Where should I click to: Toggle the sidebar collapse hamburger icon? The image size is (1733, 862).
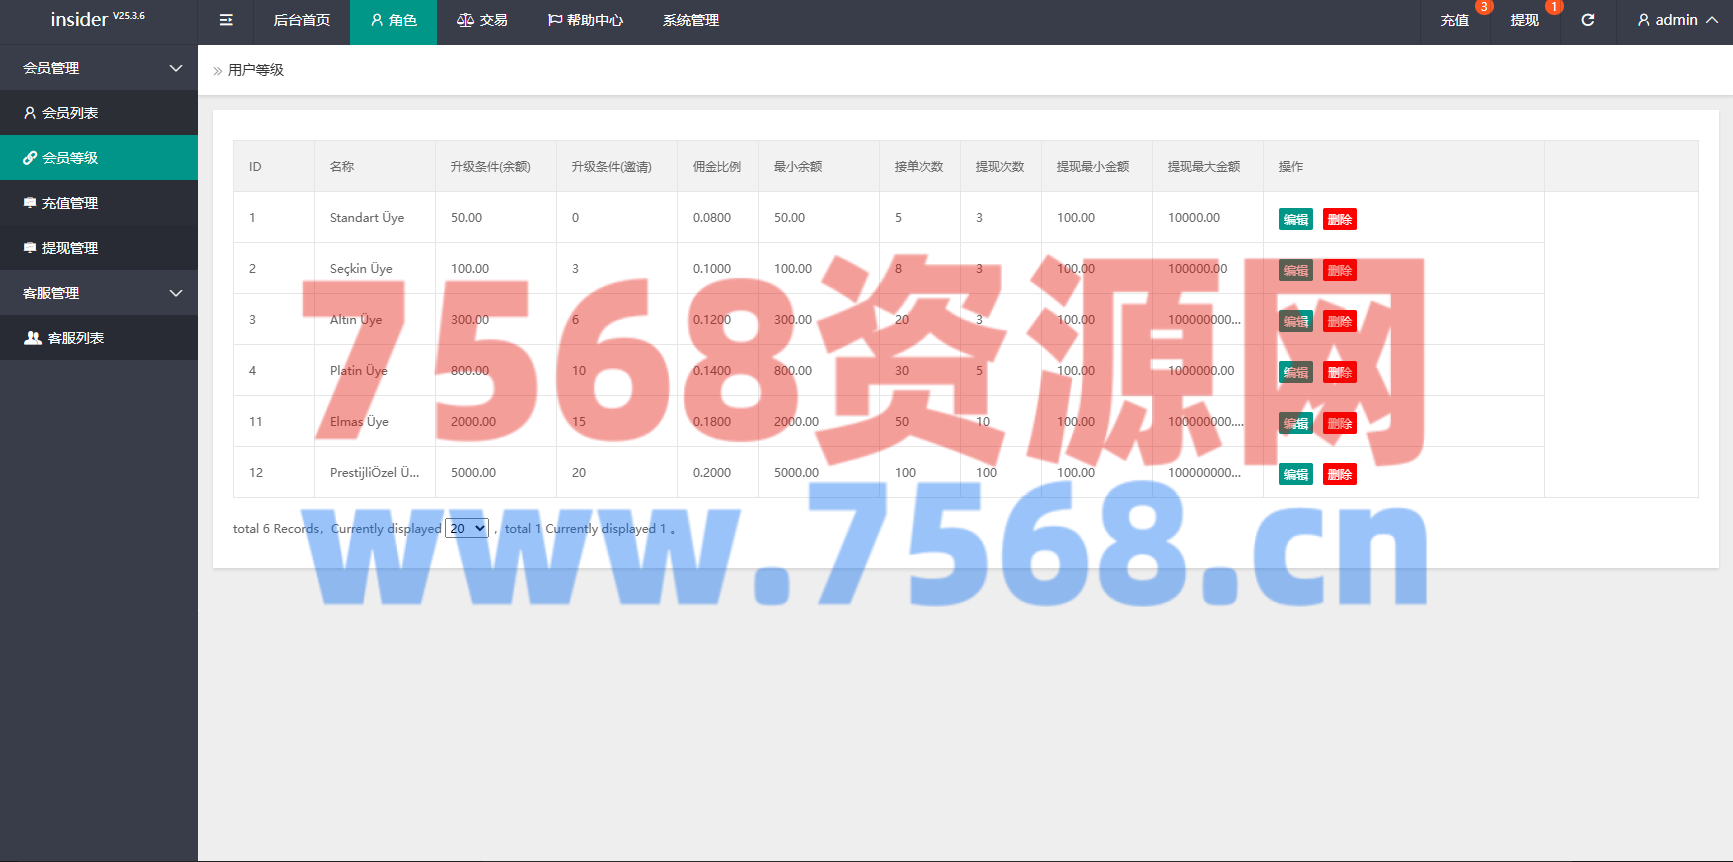(226, 20)
